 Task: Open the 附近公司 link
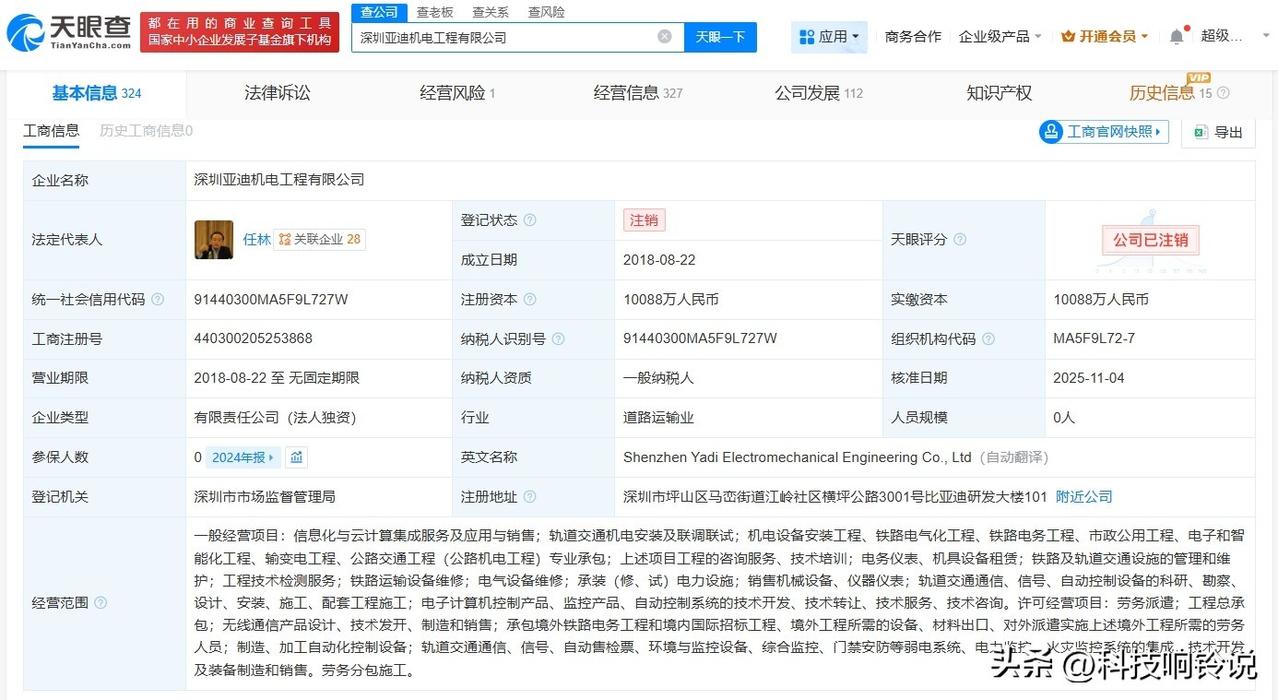click(1084, 497)
